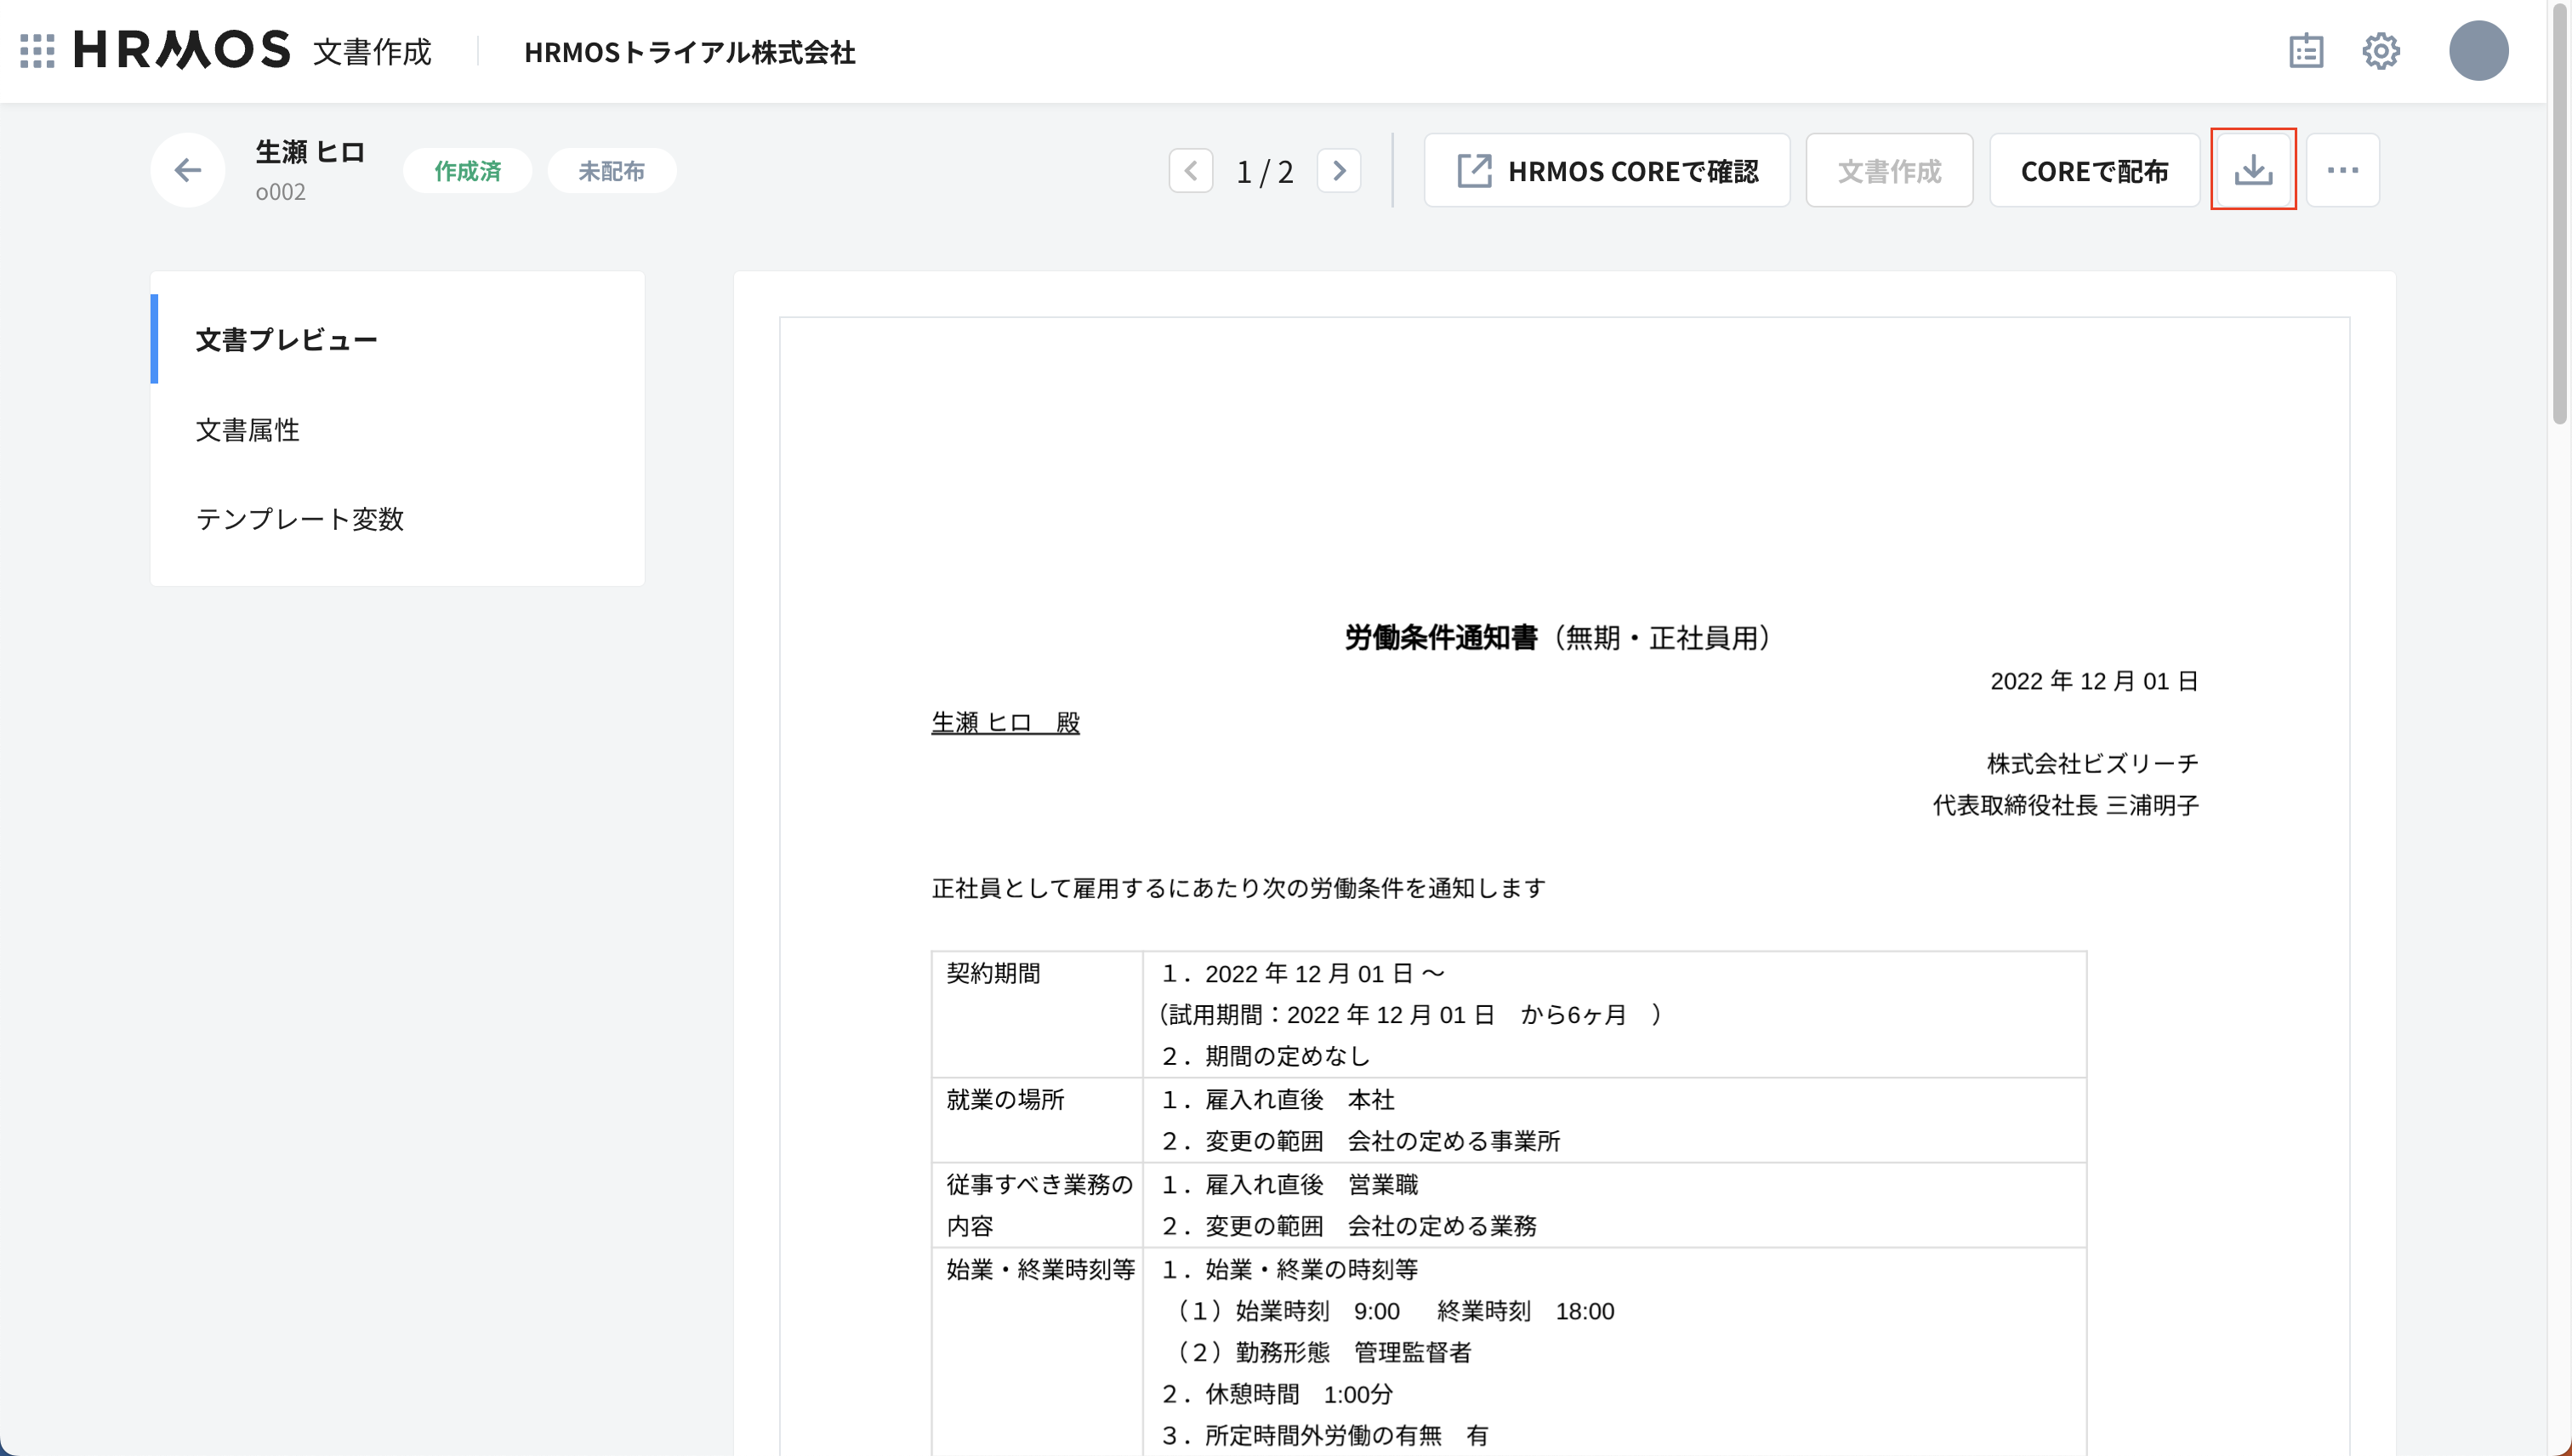2572x1456 pixels.
Task: Open the settings gear
Action: click(x=2381, y=51)
